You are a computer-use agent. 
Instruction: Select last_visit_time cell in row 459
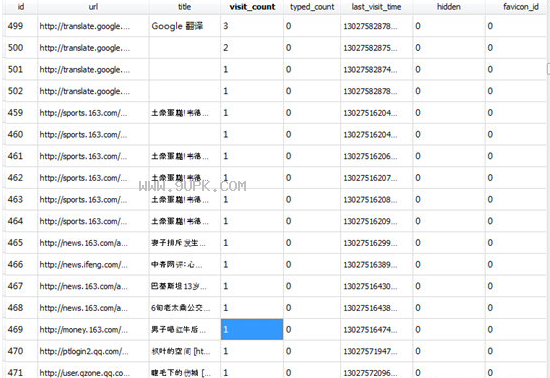coord(376,113)
